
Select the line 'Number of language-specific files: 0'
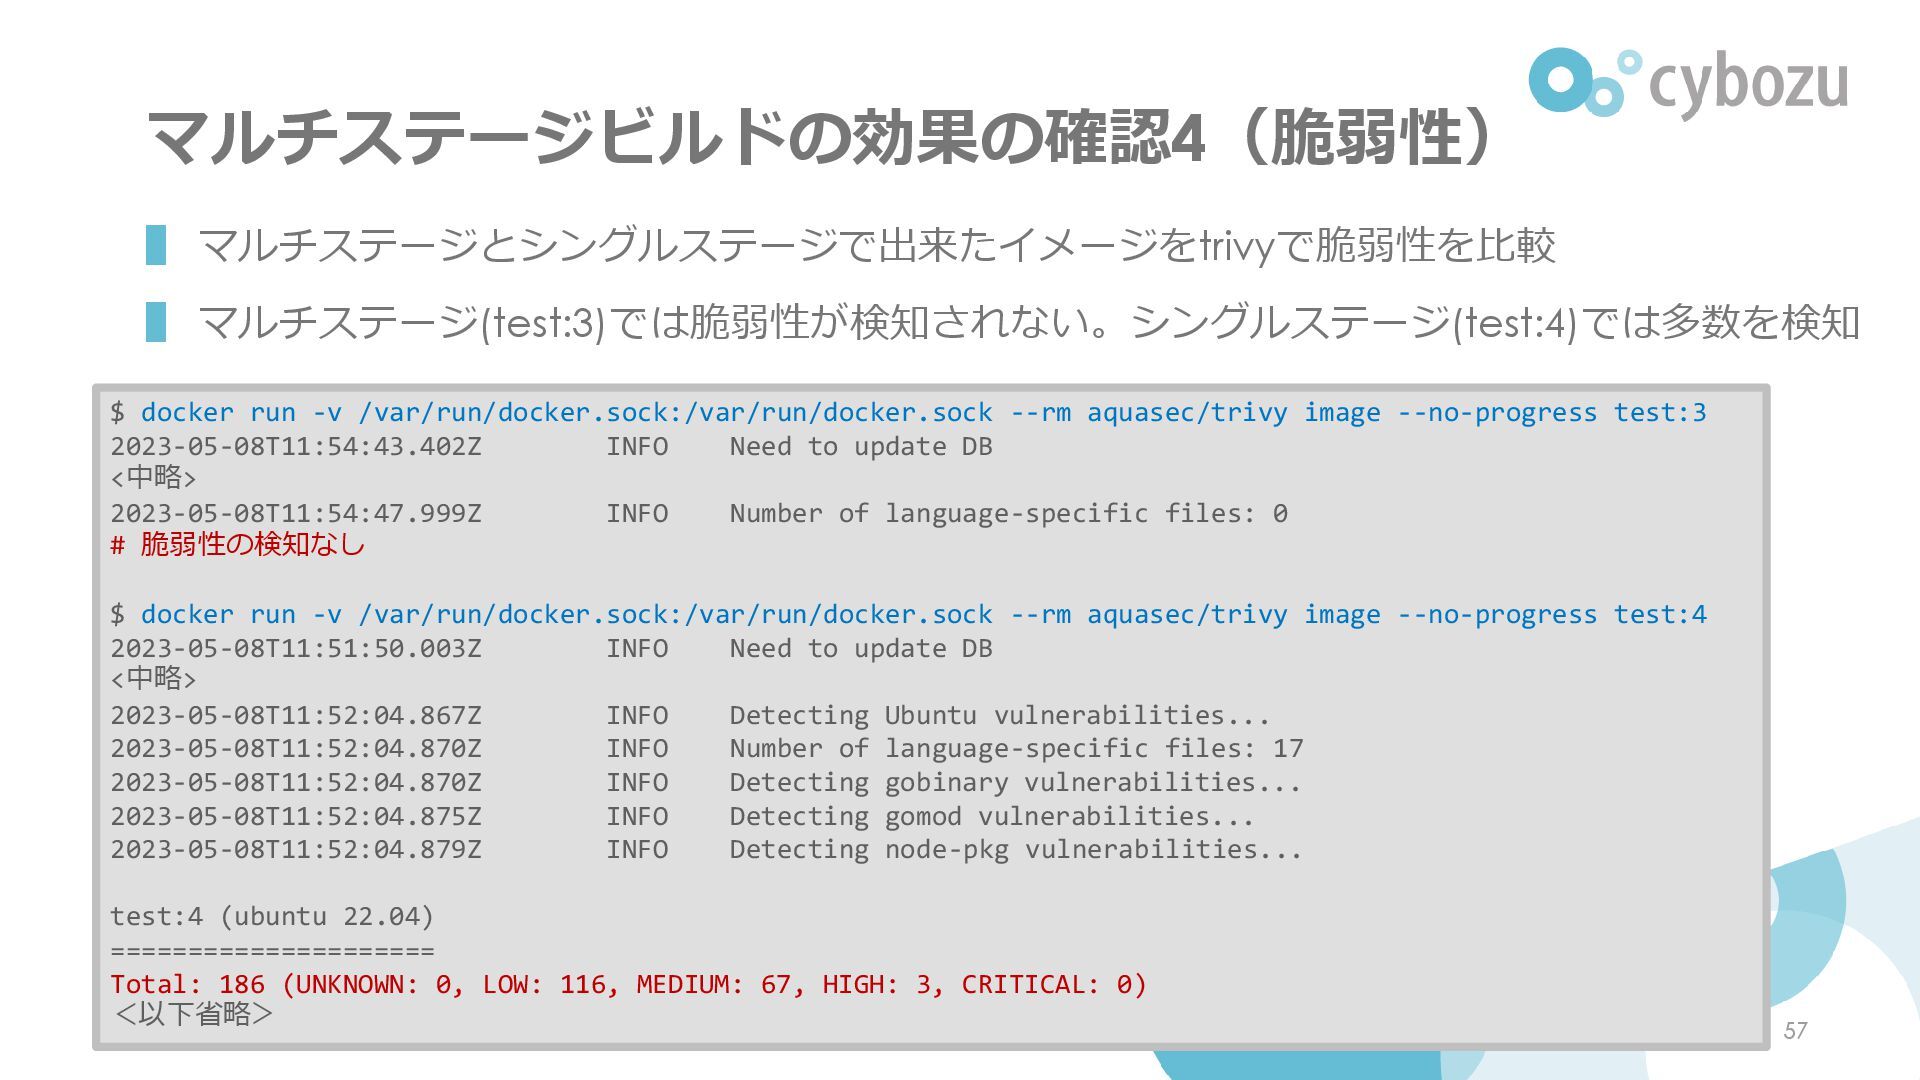[x=699, y=513]
